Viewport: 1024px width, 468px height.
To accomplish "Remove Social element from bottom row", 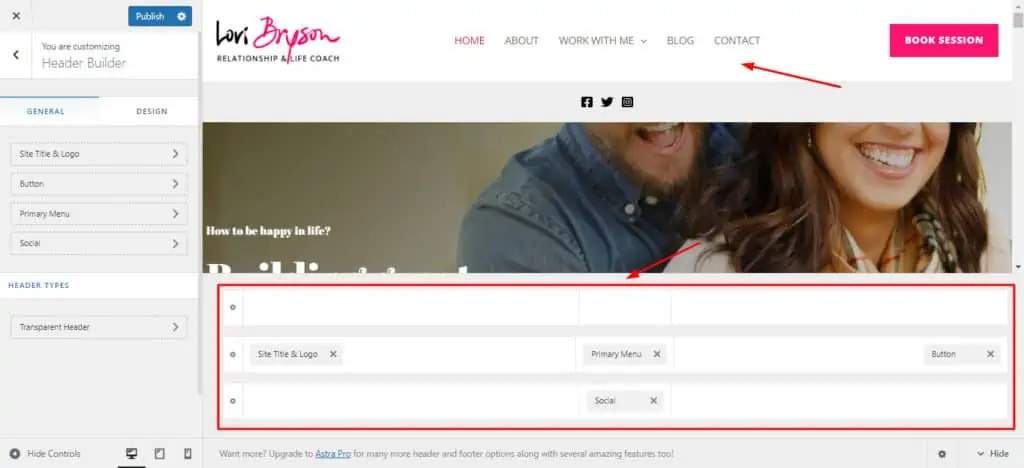I will pyautogui.click(x=654, y=401).
